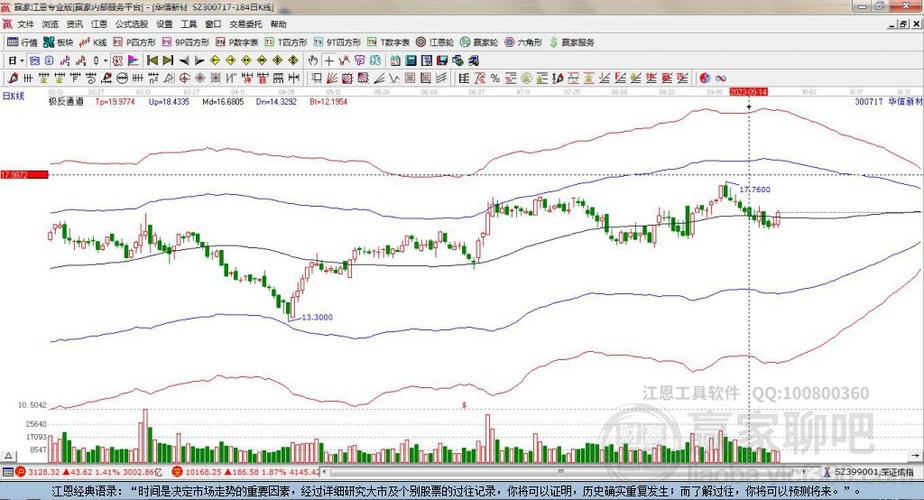The width and height of the screenshot is (924, 500).
Task: Click the stock code 300717 华信新材
Action: pyautogui.click(x=889, y=101)
